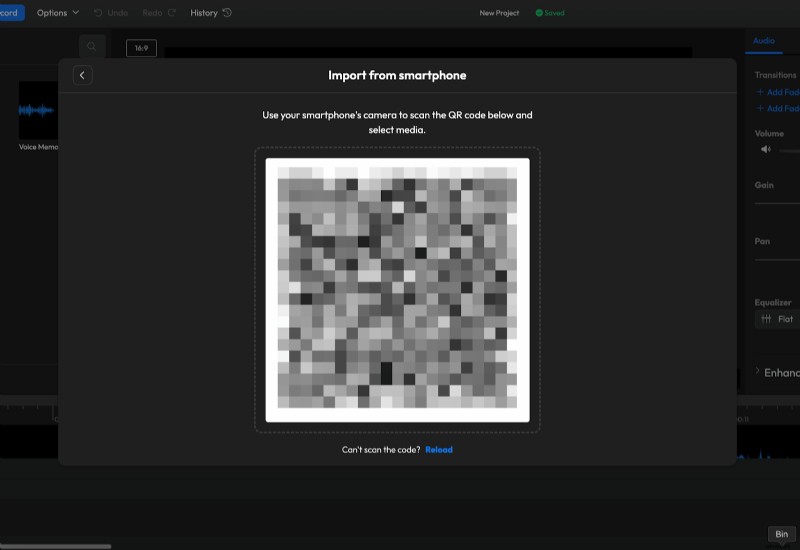
Task: Open the Options dropdown menu
Action: (57, 13)
